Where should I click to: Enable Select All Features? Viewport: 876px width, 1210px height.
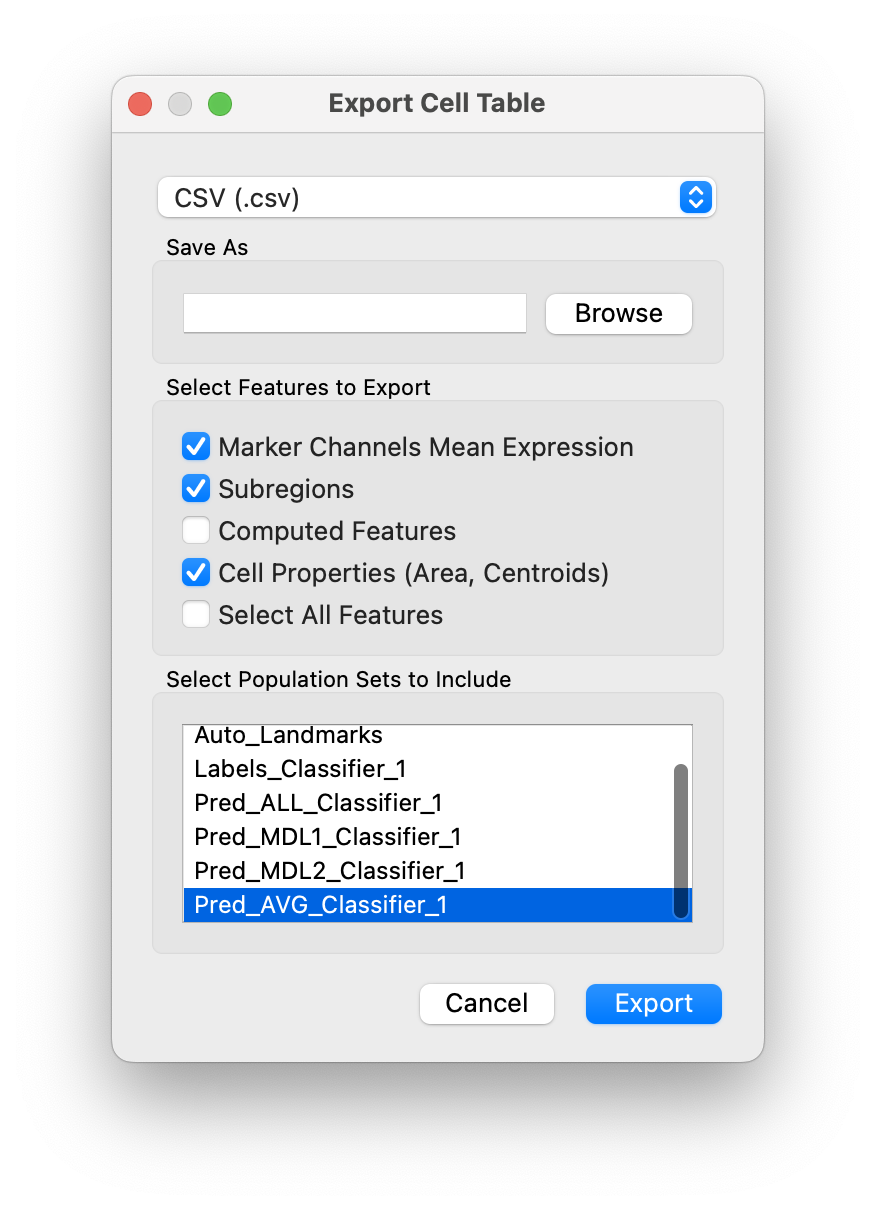196,614
